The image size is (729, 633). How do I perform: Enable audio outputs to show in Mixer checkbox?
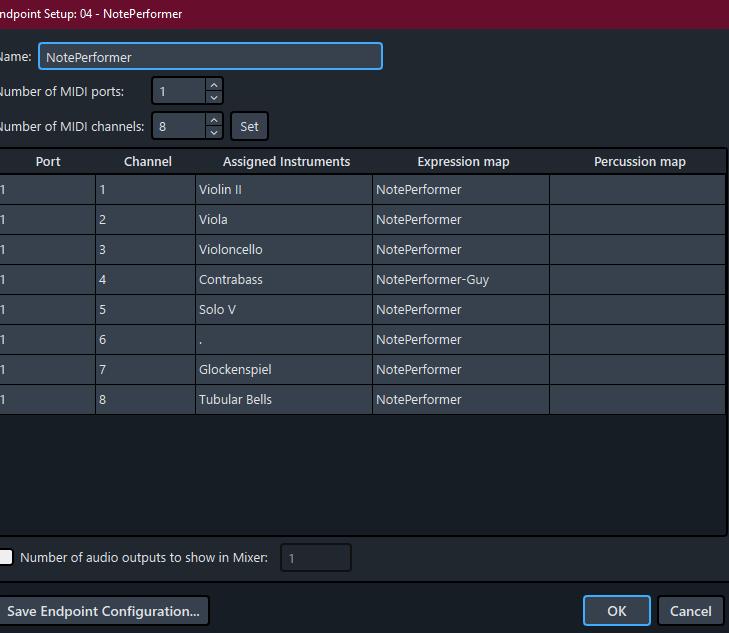click(6, 557)
